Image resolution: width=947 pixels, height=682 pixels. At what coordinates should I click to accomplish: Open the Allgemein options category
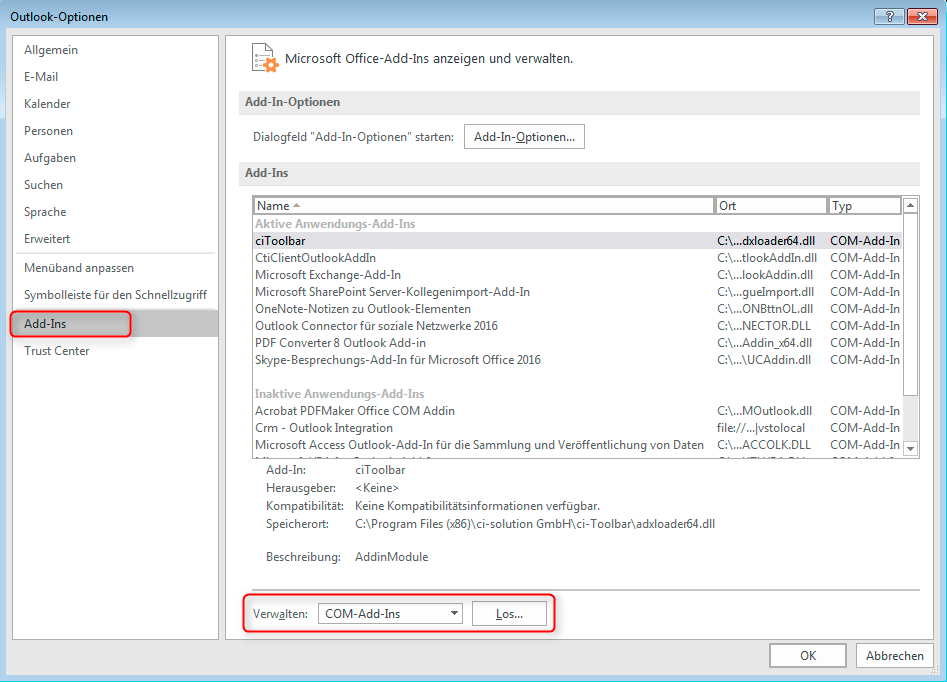(115, 50)
